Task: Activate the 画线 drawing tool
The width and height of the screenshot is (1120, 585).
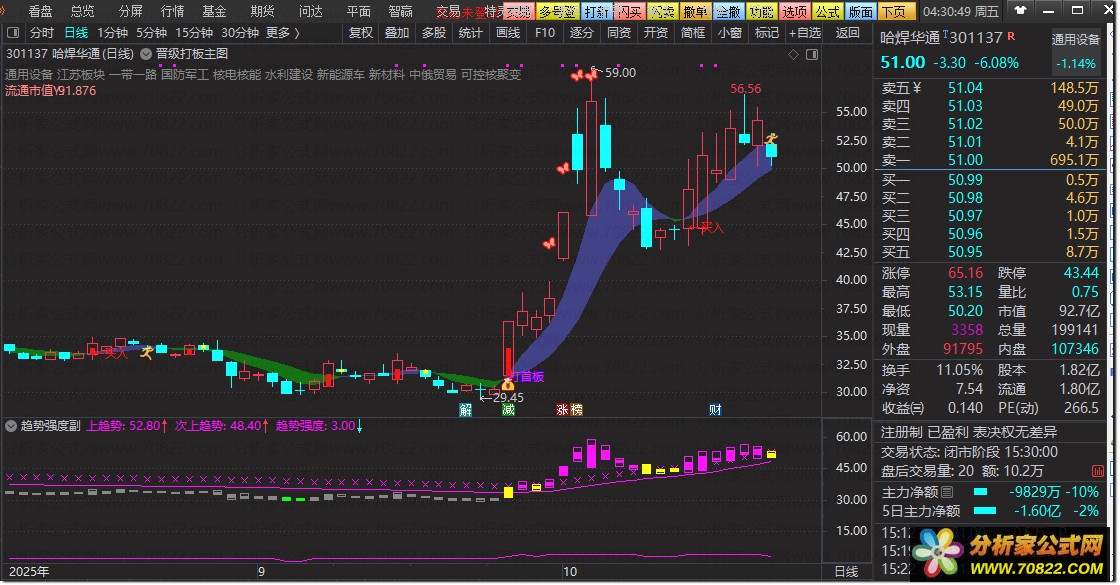Action: [x=508, y=33]
